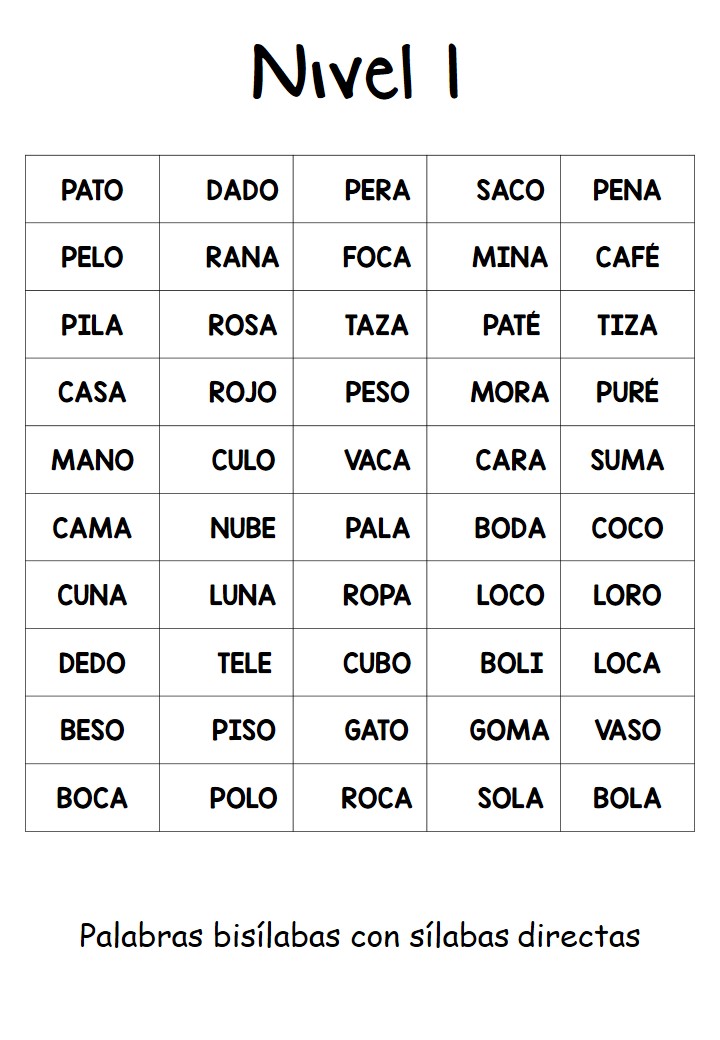Select the word TAZA
The width and height of the screenshot is (720, 1040).
tap(377, 325)
